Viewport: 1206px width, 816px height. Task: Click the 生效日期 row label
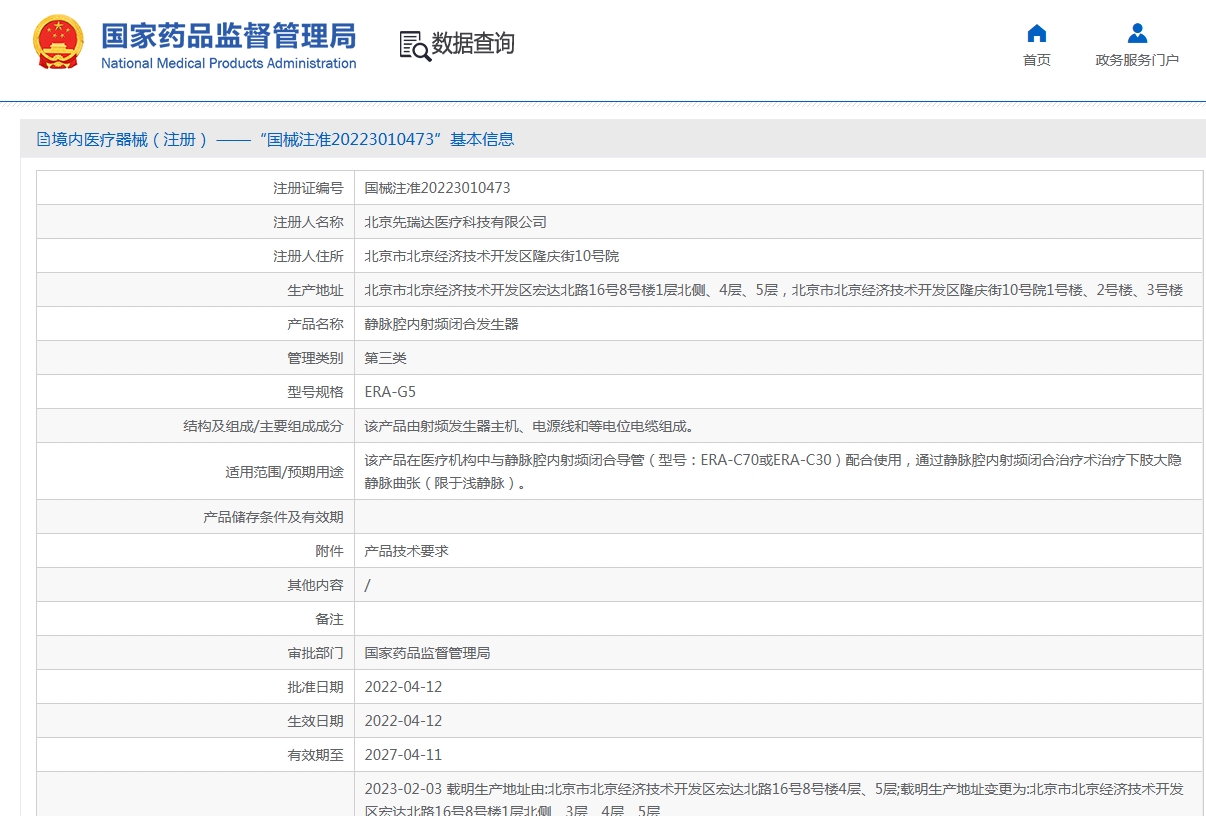tap(315, 721)
